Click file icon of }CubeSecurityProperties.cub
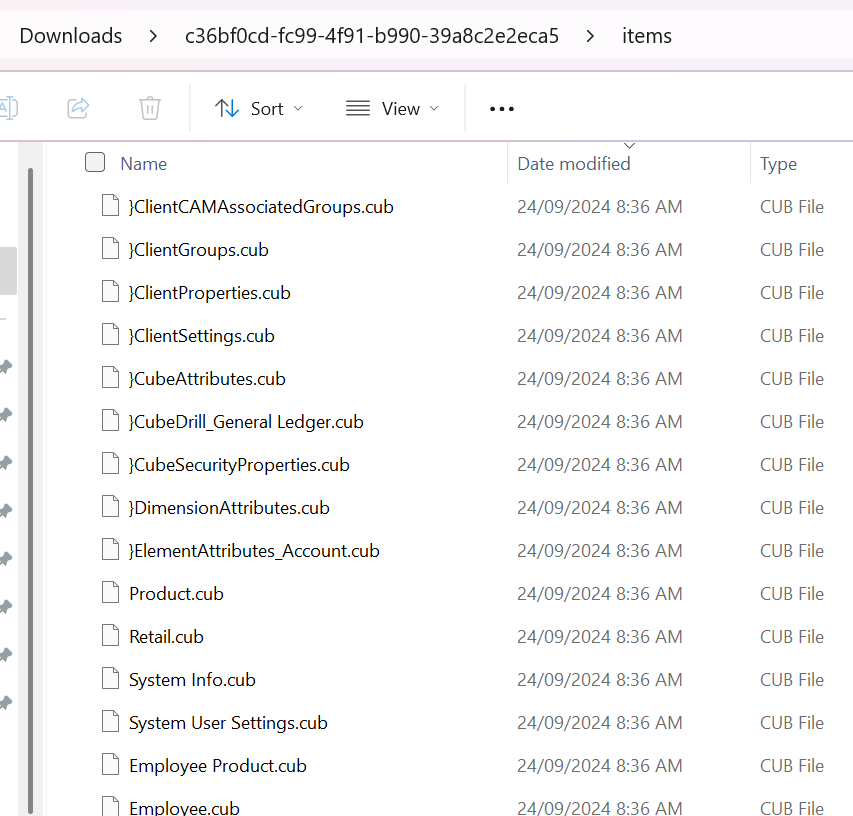Screen dimensions: 853x816 click(x=110, y=463)
